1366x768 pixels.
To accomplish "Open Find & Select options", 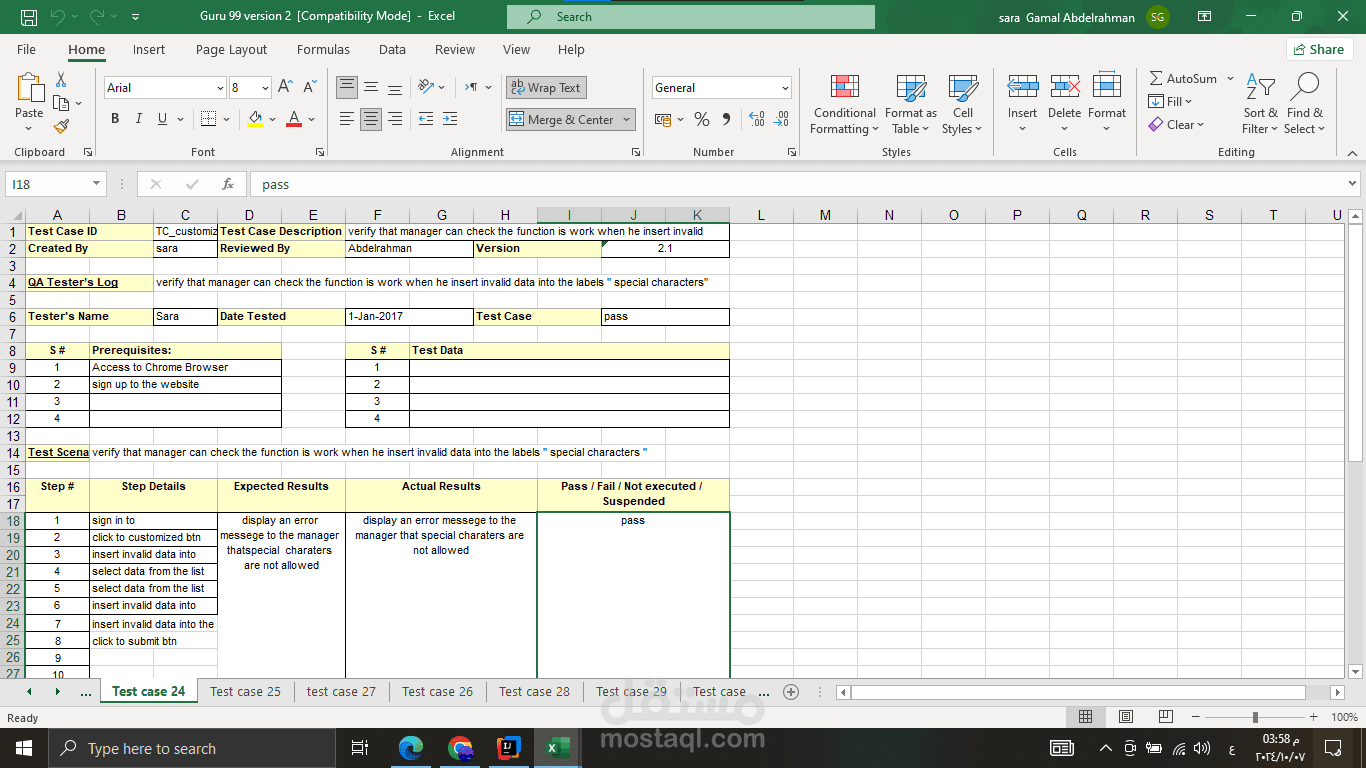I will 1304,104.
